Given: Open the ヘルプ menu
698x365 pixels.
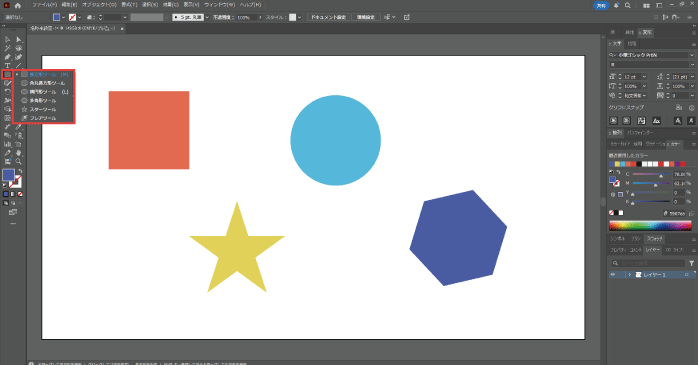Looking at the screenshot, I should coord(250,5).
